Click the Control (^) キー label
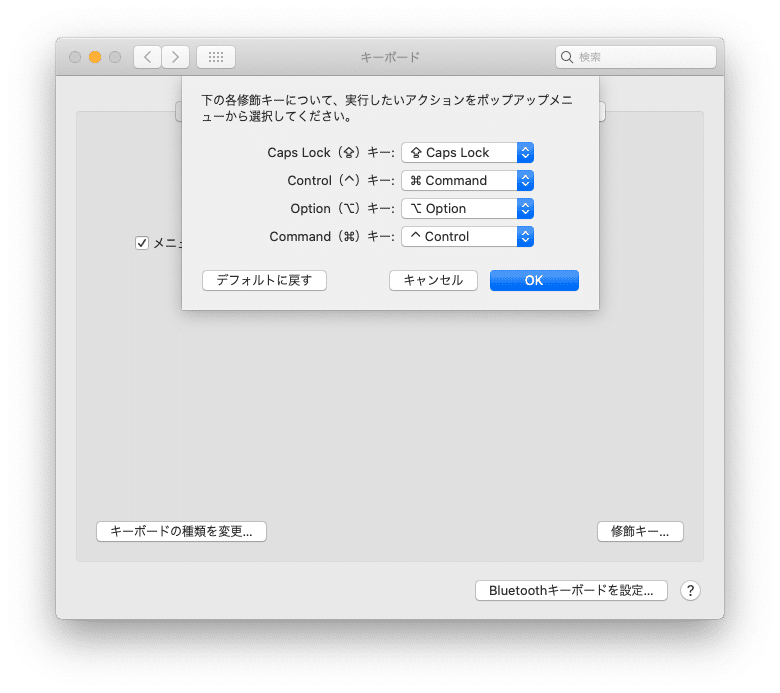This screenshot has width=780, height=693. (x=341, y=181)
